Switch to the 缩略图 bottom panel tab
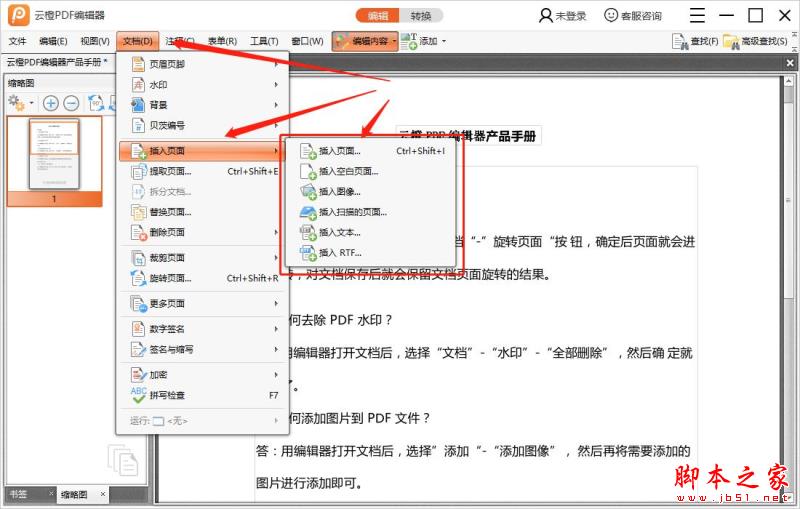The height and width of the screenshot is (509, 800). (74, 494)
